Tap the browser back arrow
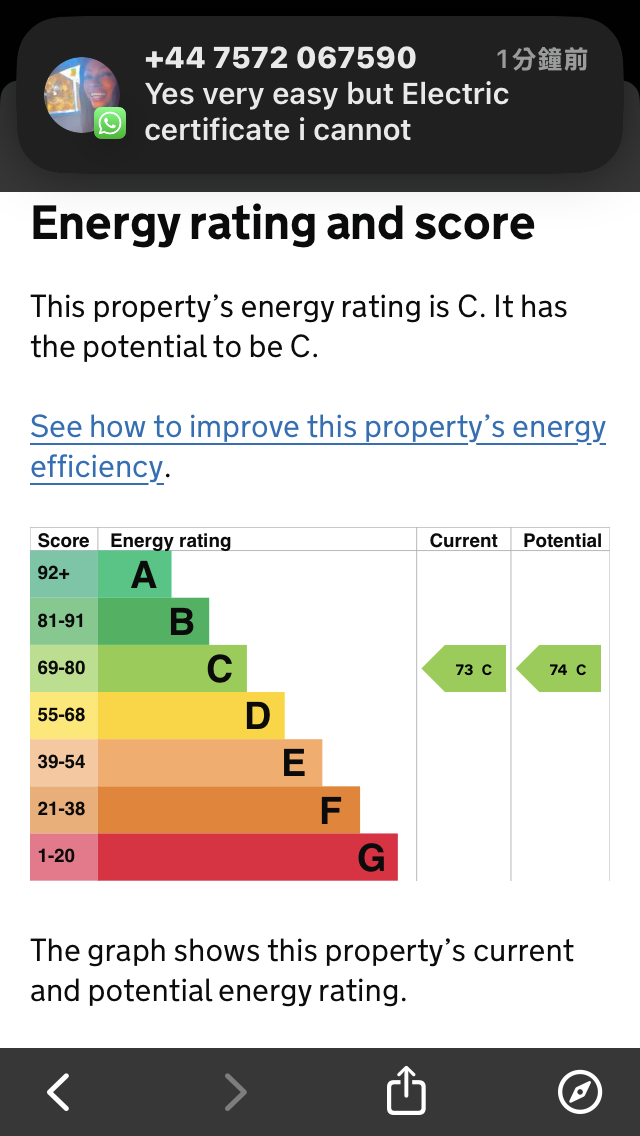 click(59, 1092)
